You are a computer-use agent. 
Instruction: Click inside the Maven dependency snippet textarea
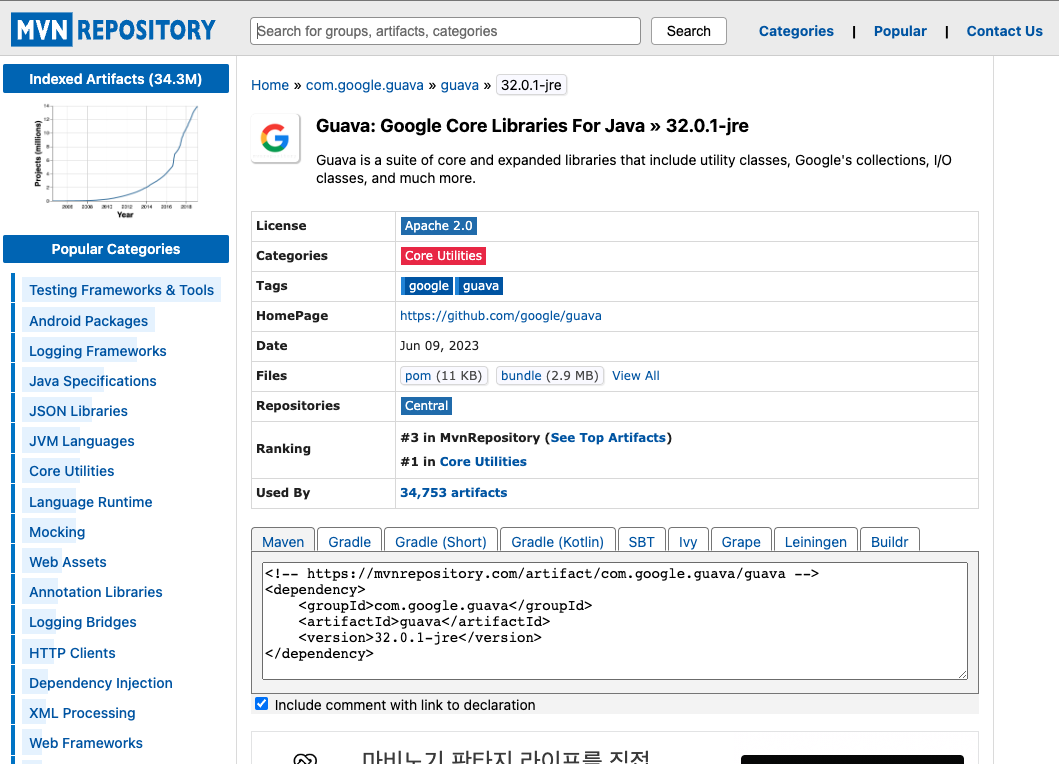tap(615, 621)
